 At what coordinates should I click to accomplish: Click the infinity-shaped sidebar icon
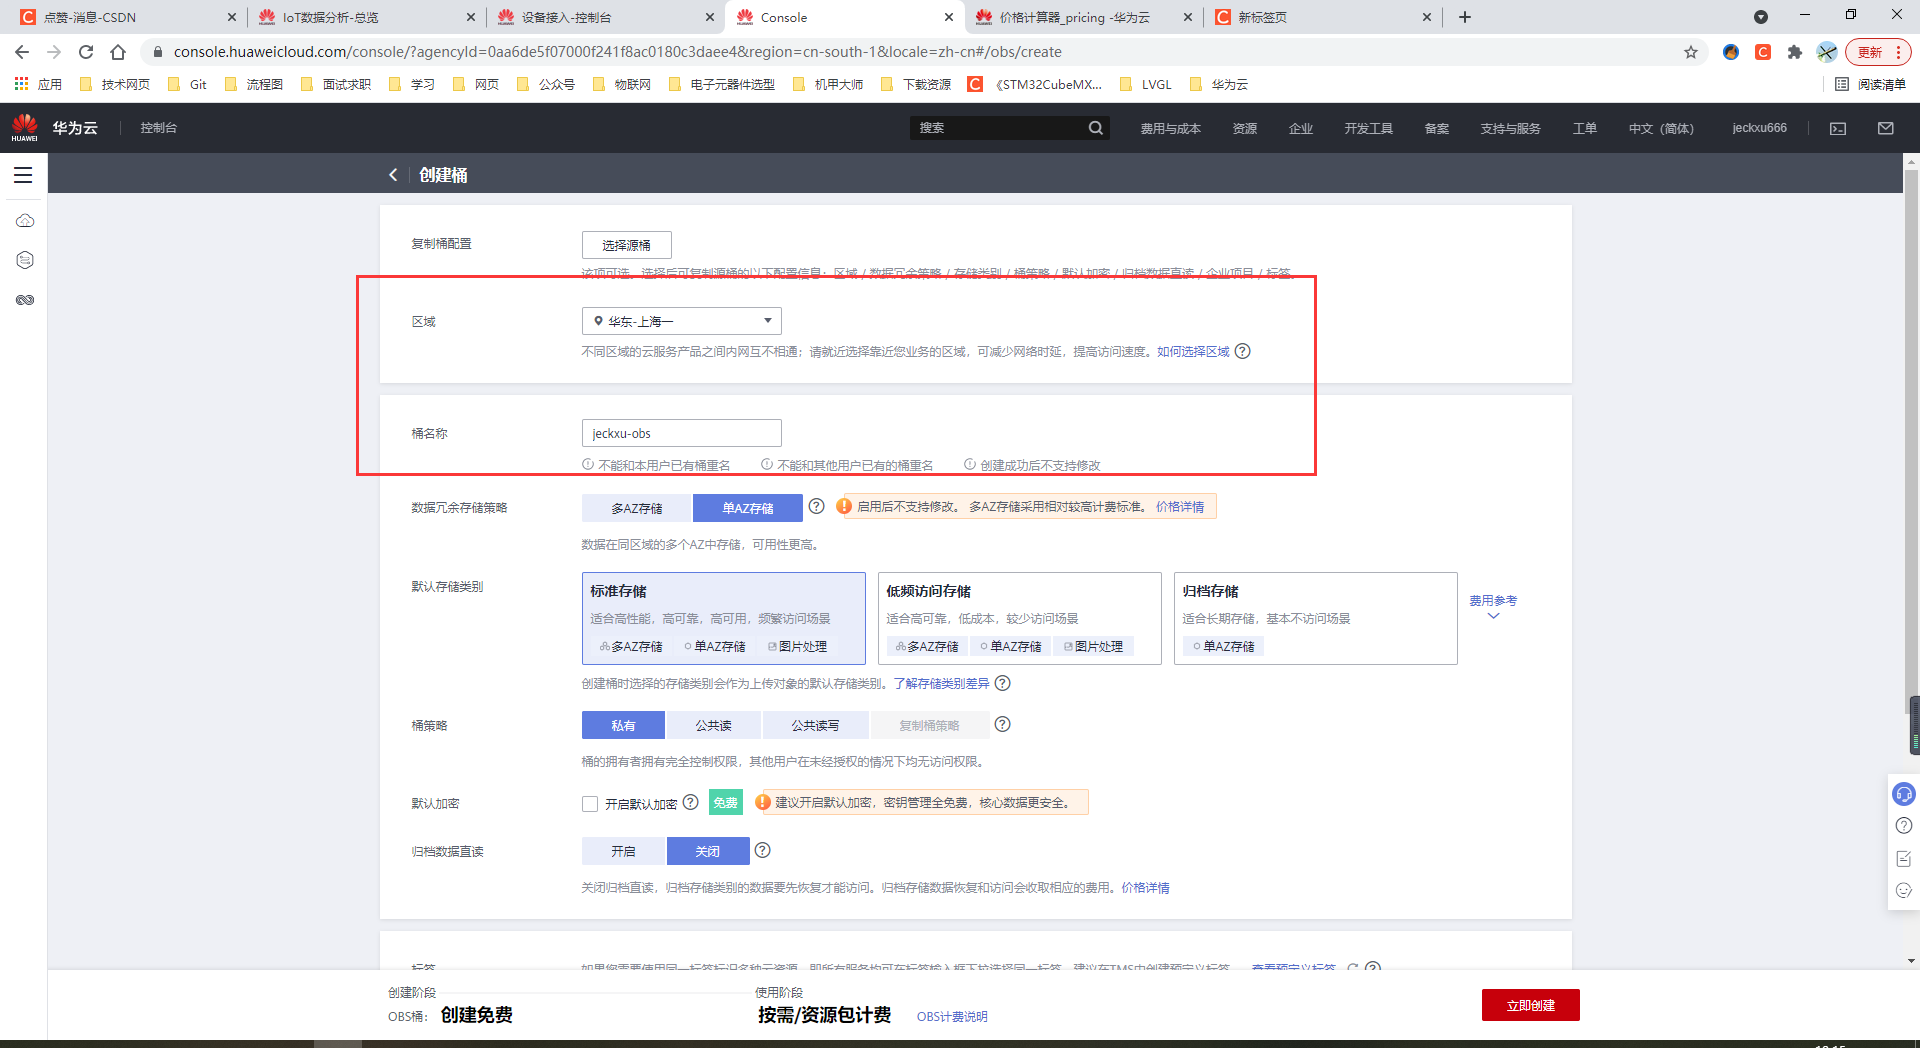[25, 300]
